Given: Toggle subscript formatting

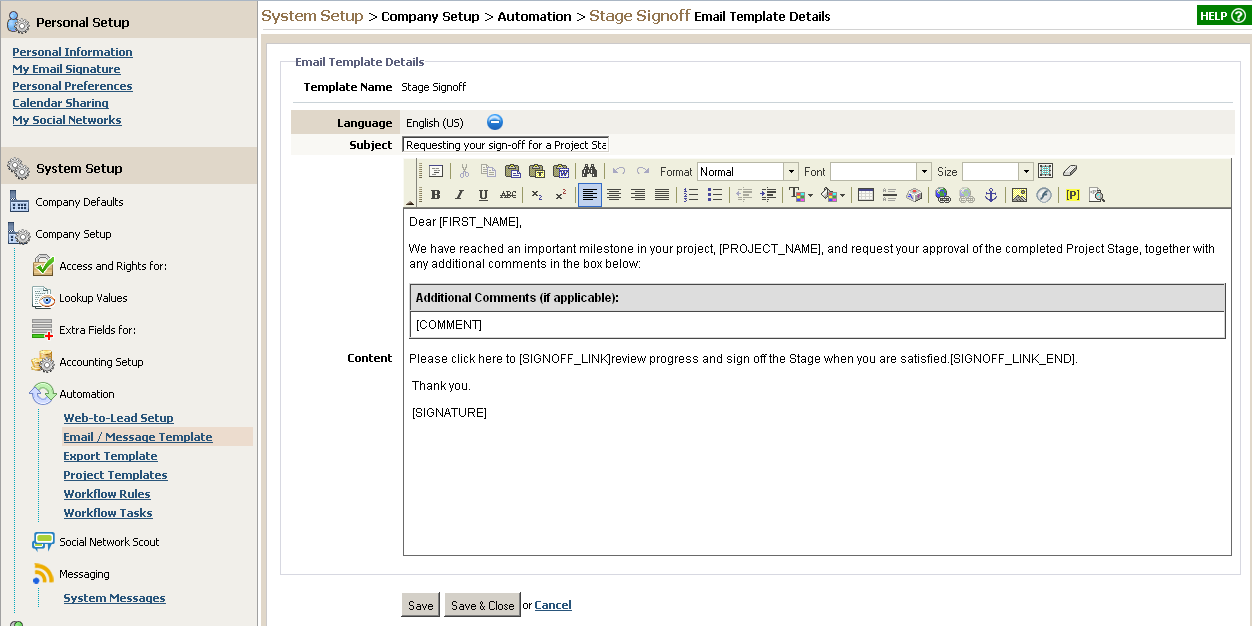Looking at the screenshot, I should tap(537, 195).
